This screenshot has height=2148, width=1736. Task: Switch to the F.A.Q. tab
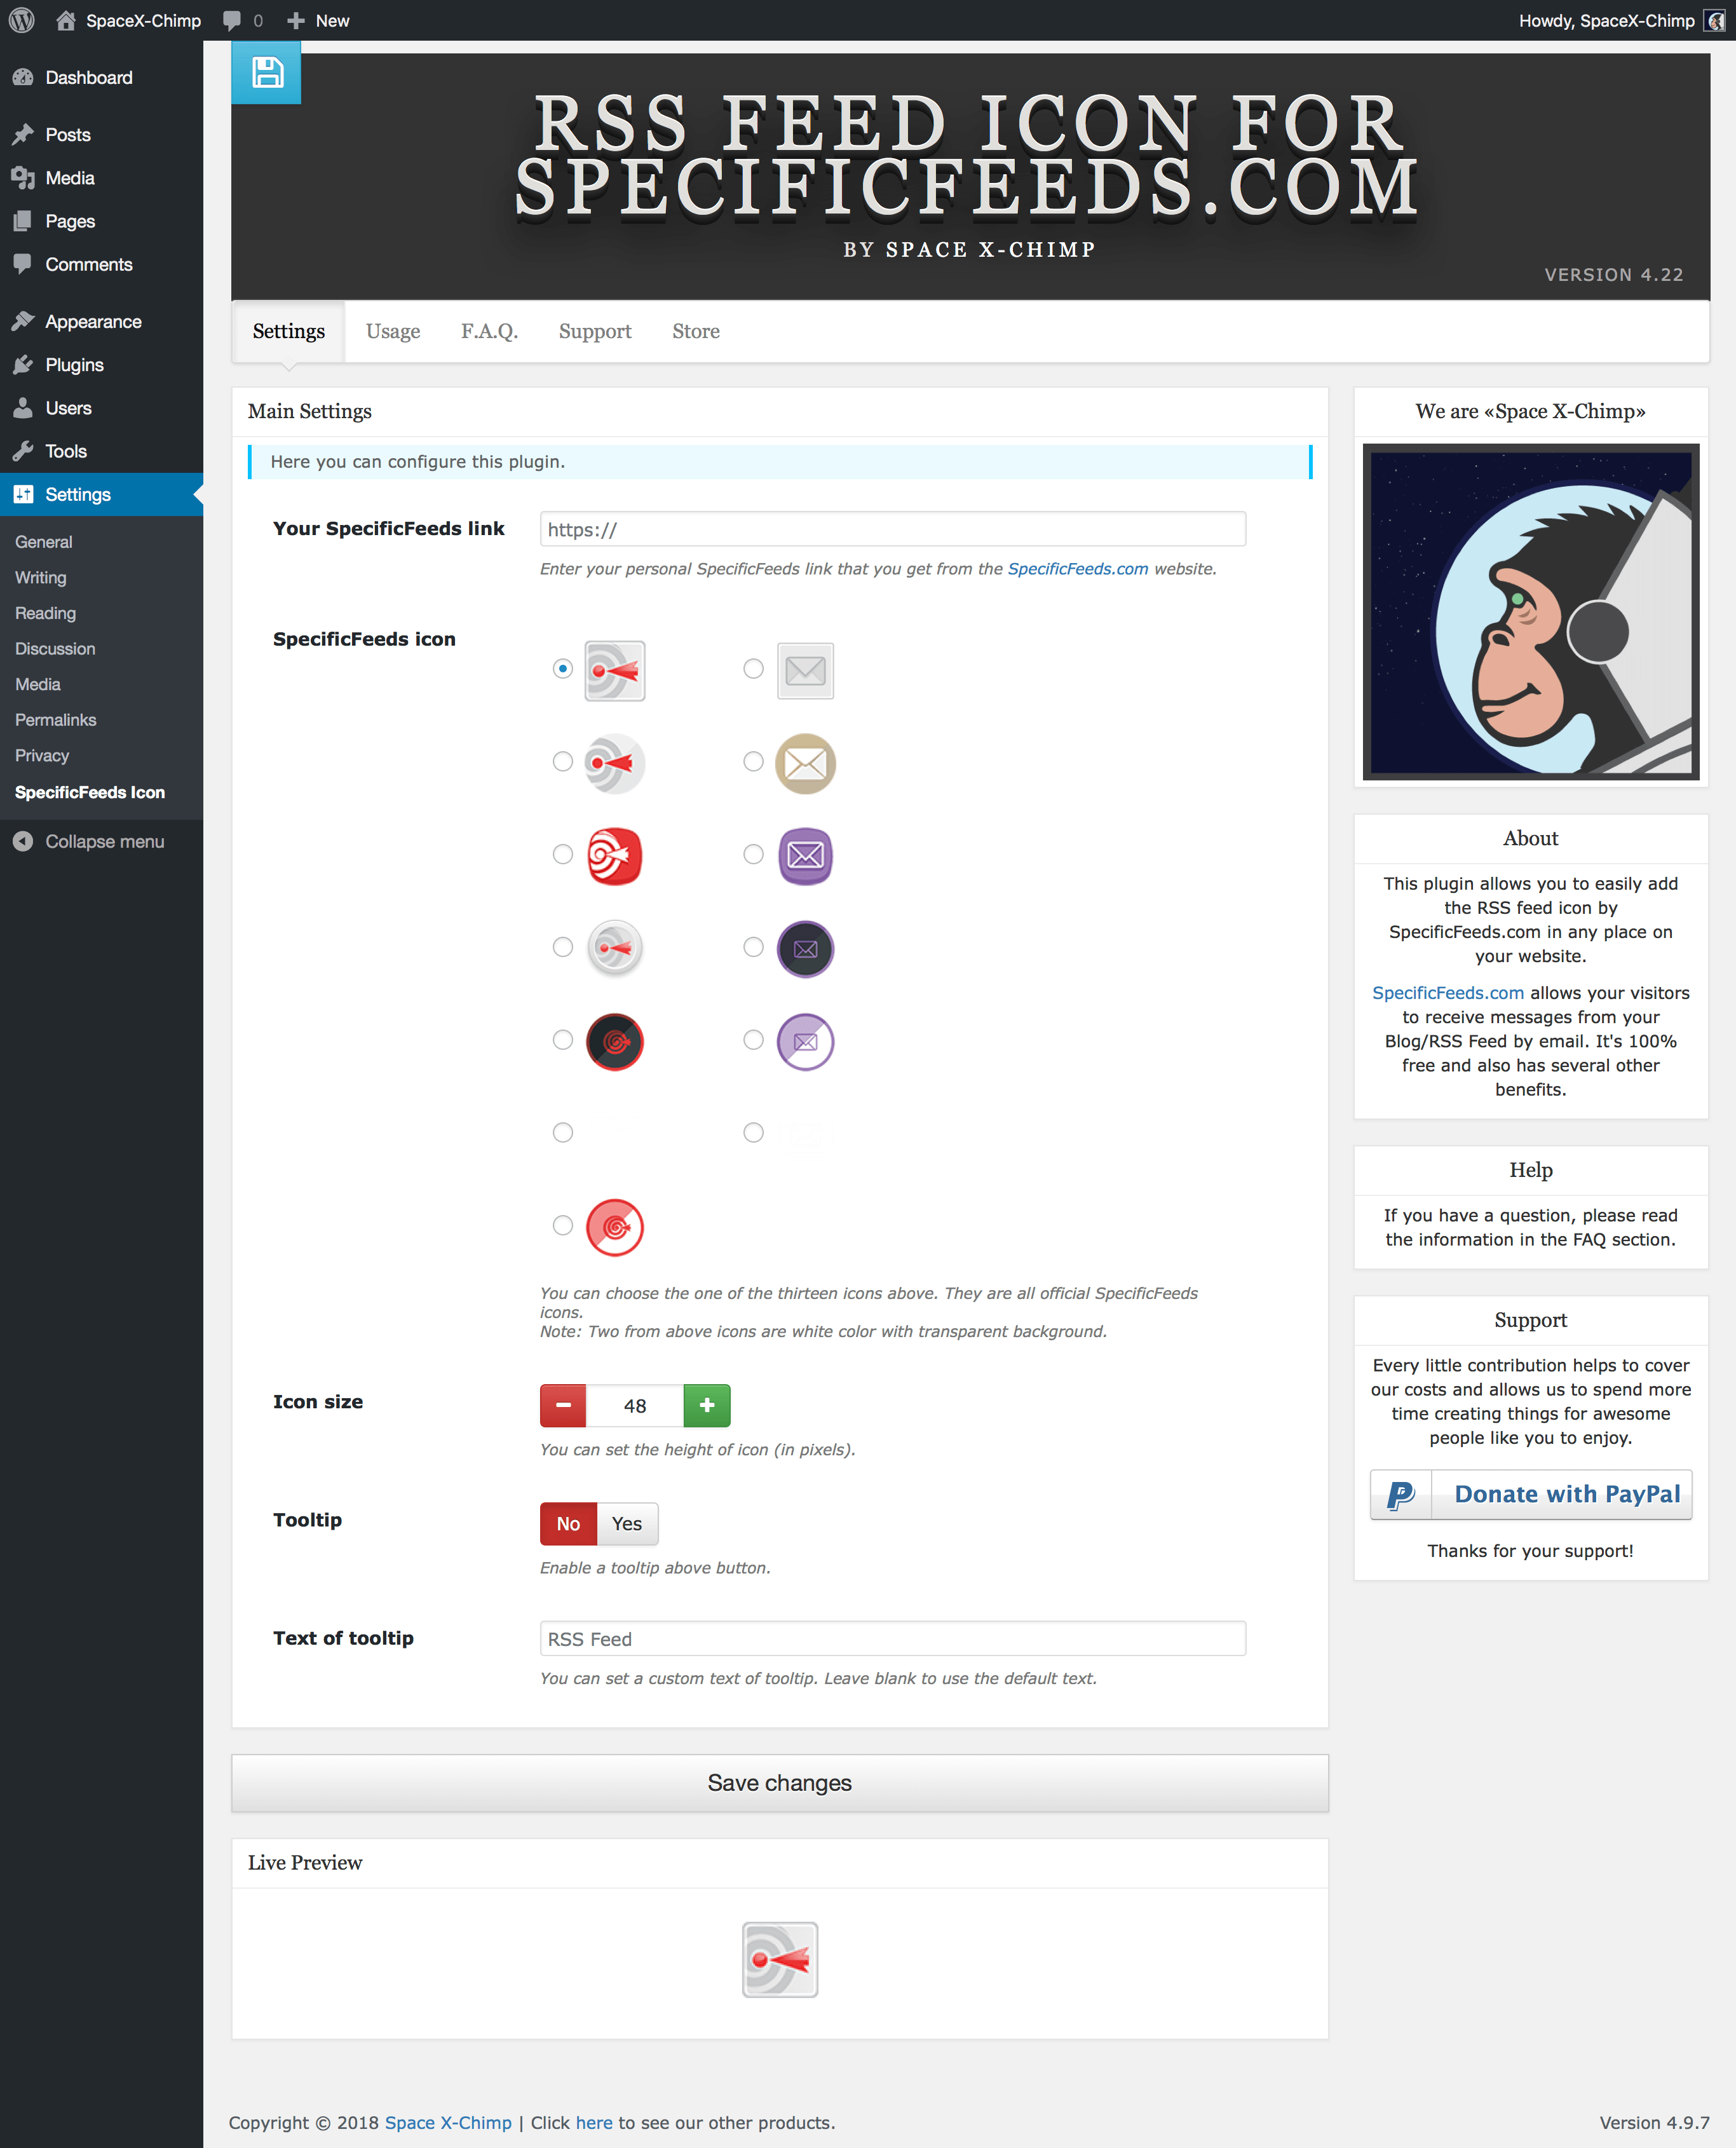coord(489,331)
